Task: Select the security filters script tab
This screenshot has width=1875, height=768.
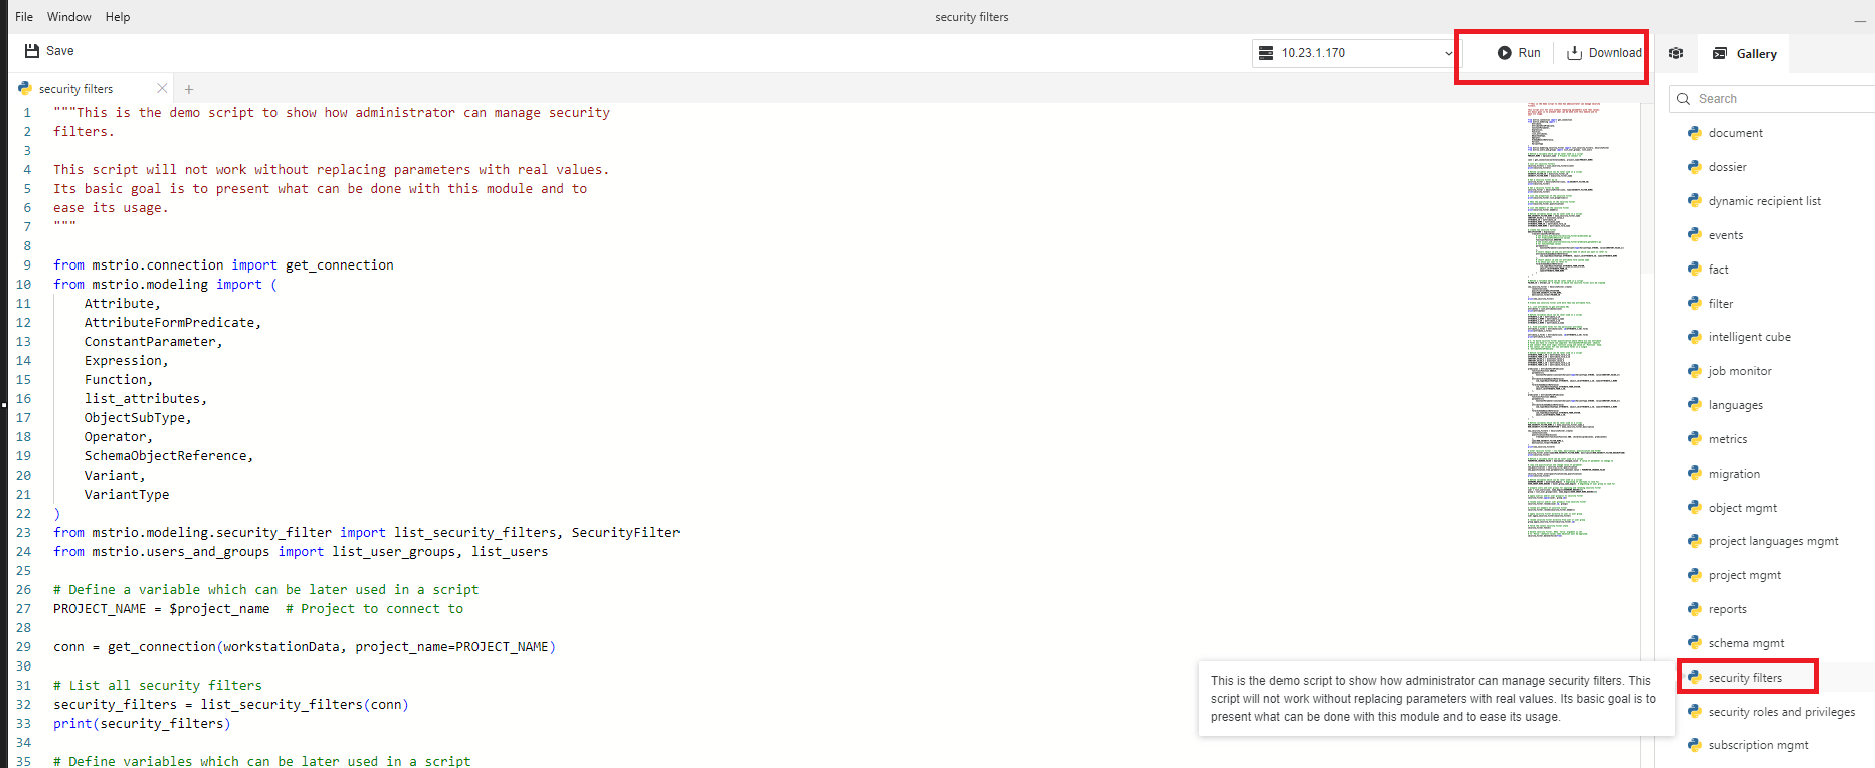Action: pyautogui.click(x=76, y=89)
